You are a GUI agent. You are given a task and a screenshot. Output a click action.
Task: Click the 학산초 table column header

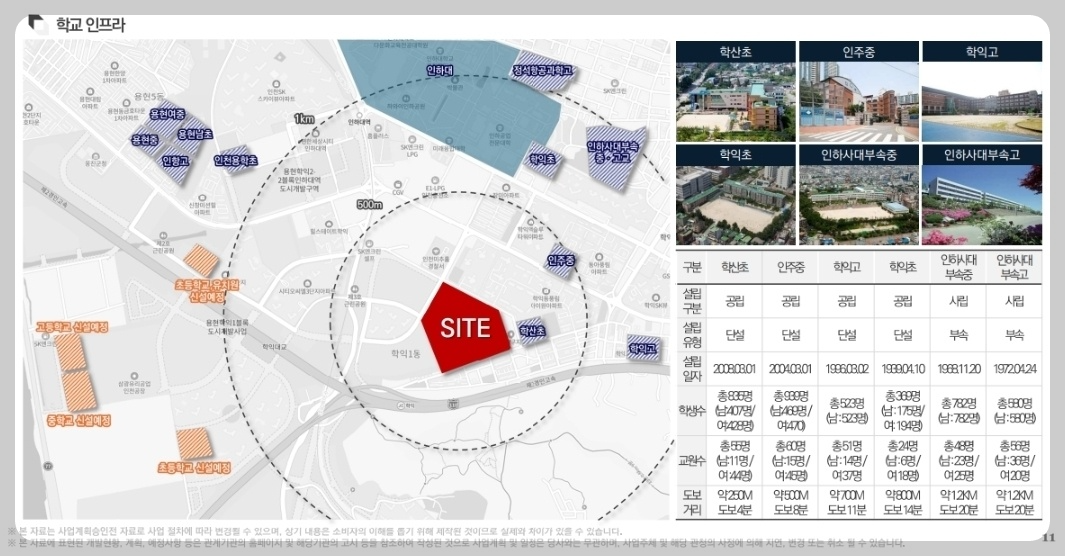tap(735, 267)
